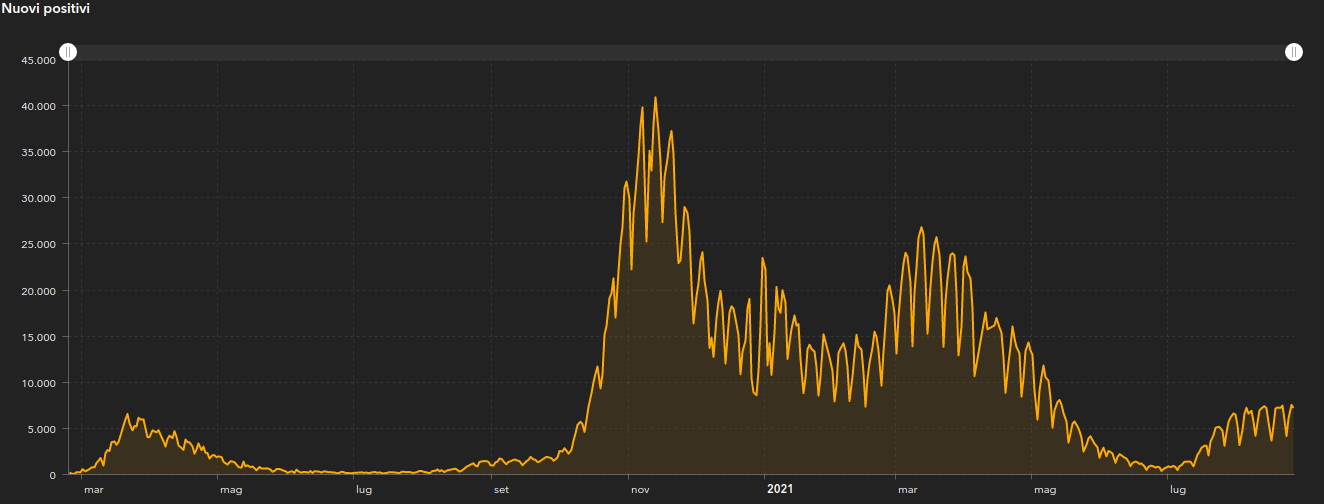Select the highest peak above 40.000
This screenshot has width=1324, height=504.
pos(655,98)
